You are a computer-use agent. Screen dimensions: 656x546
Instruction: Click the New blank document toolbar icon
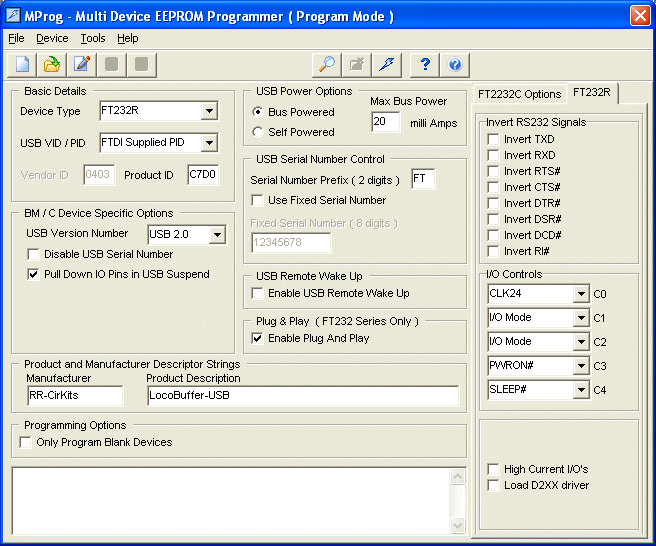tap(23, 65)
